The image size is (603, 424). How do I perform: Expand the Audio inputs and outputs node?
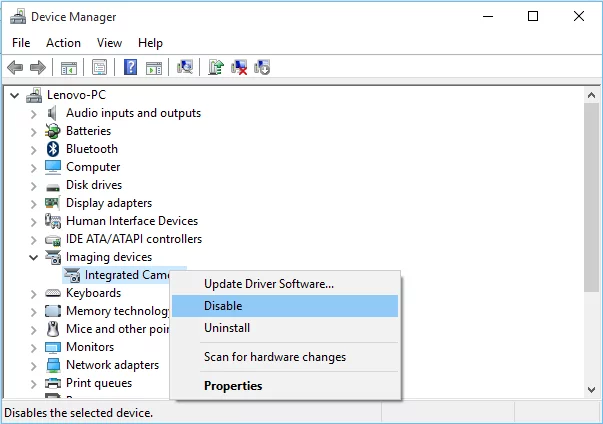pos(34,113)
